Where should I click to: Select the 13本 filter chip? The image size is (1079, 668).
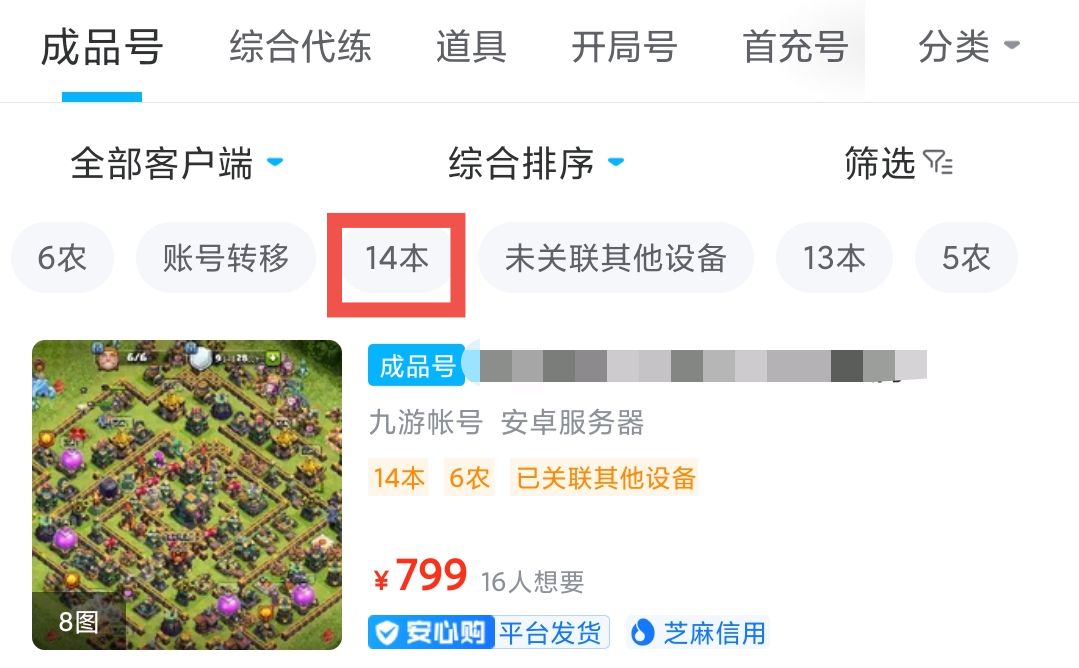point(834,258)
